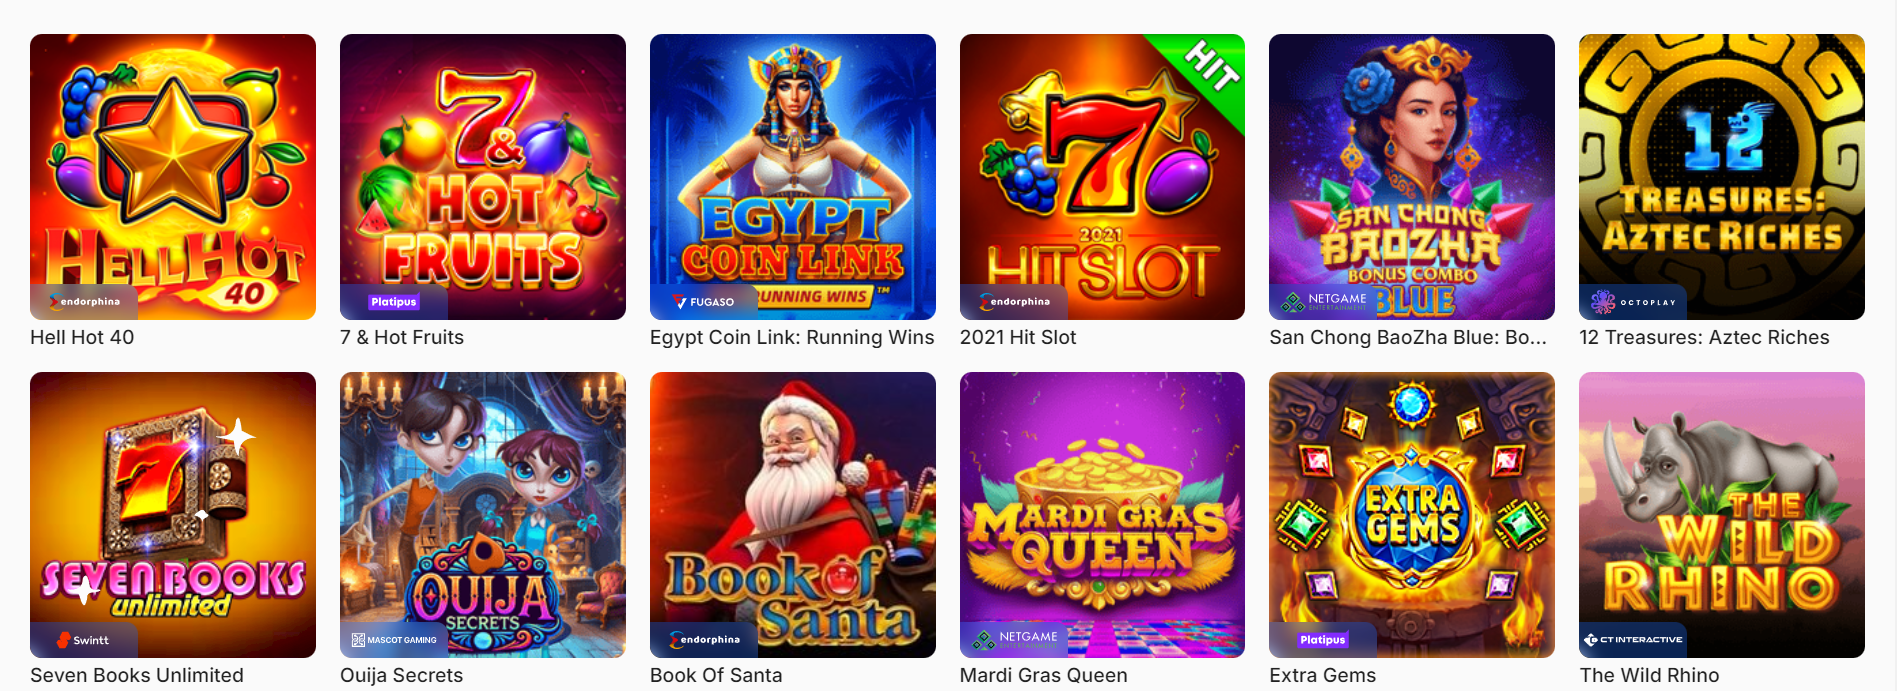
Task: Select the San Chong BaoZha Blue game image
Action: pyautogui.click(x=1412, y=177)
